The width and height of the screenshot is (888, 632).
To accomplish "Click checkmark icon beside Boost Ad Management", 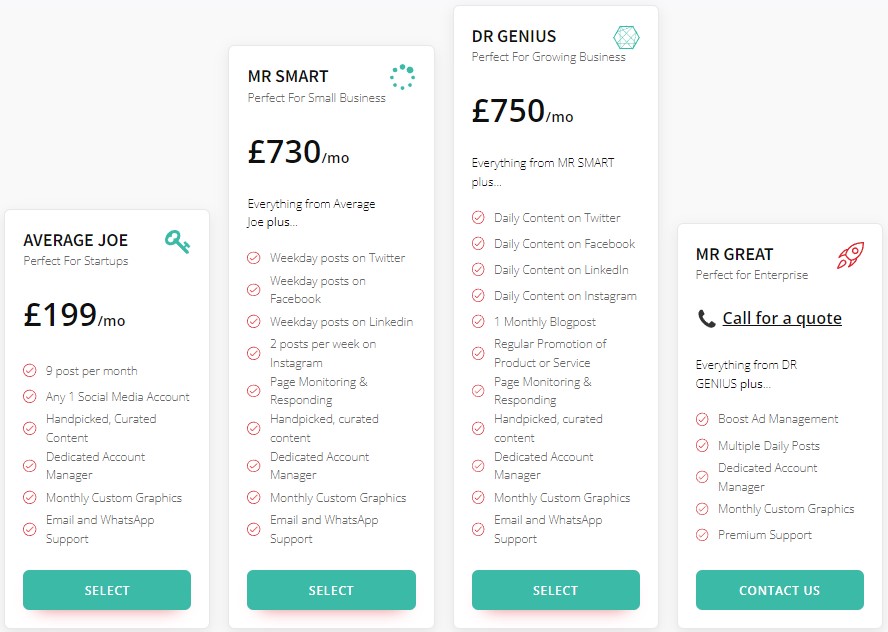I will tap(702, 420).
